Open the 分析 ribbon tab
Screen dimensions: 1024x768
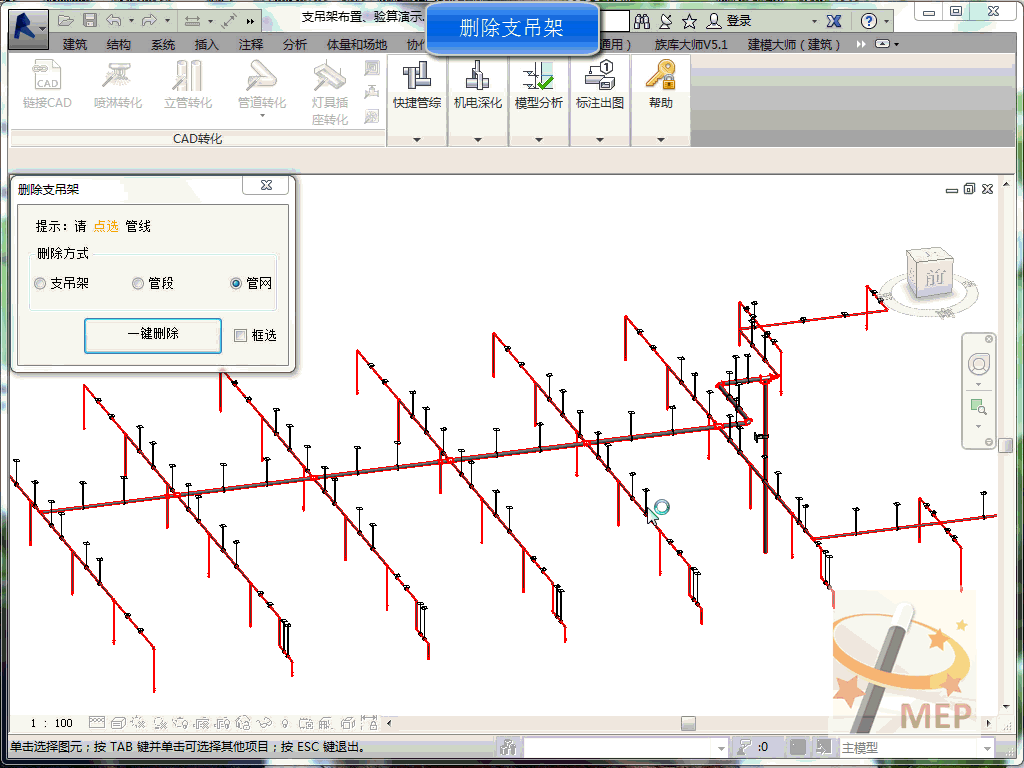click(x=295, y=44)
